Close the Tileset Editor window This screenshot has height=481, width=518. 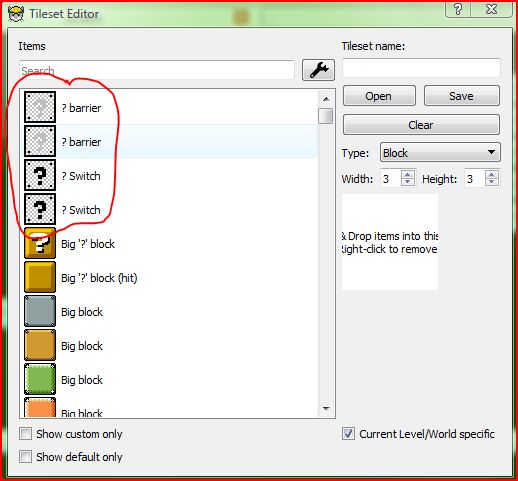click(x=492, y=9)
